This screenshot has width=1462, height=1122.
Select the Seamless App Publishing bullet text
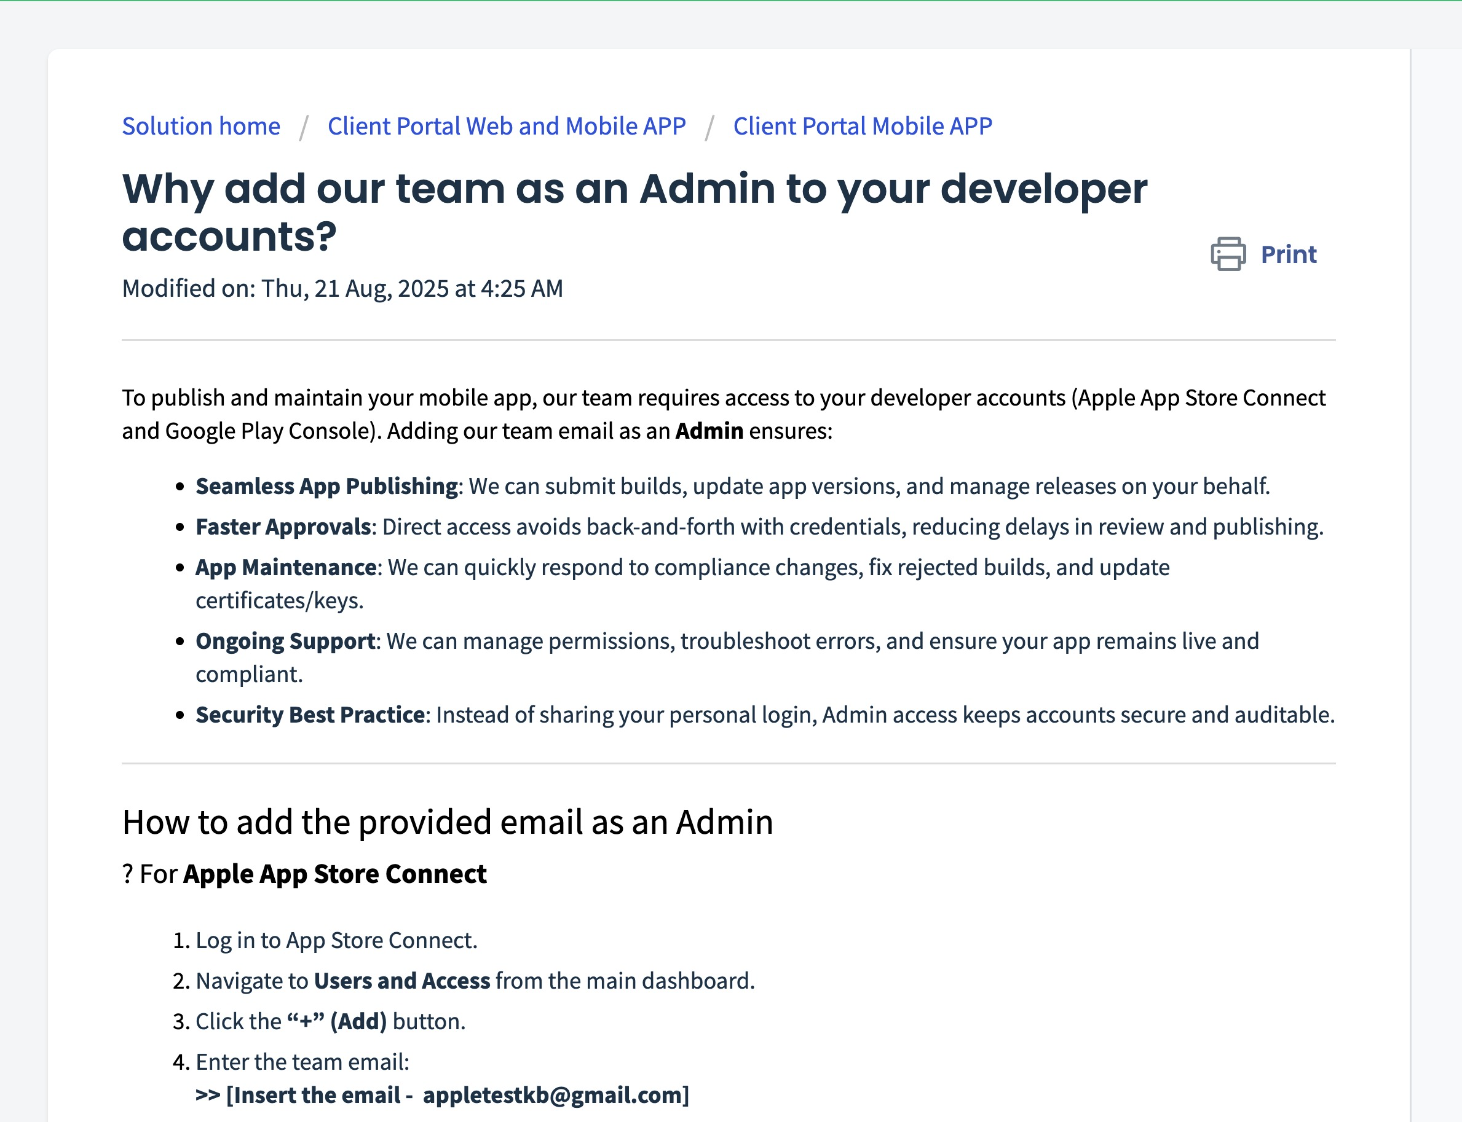point(733,486)
